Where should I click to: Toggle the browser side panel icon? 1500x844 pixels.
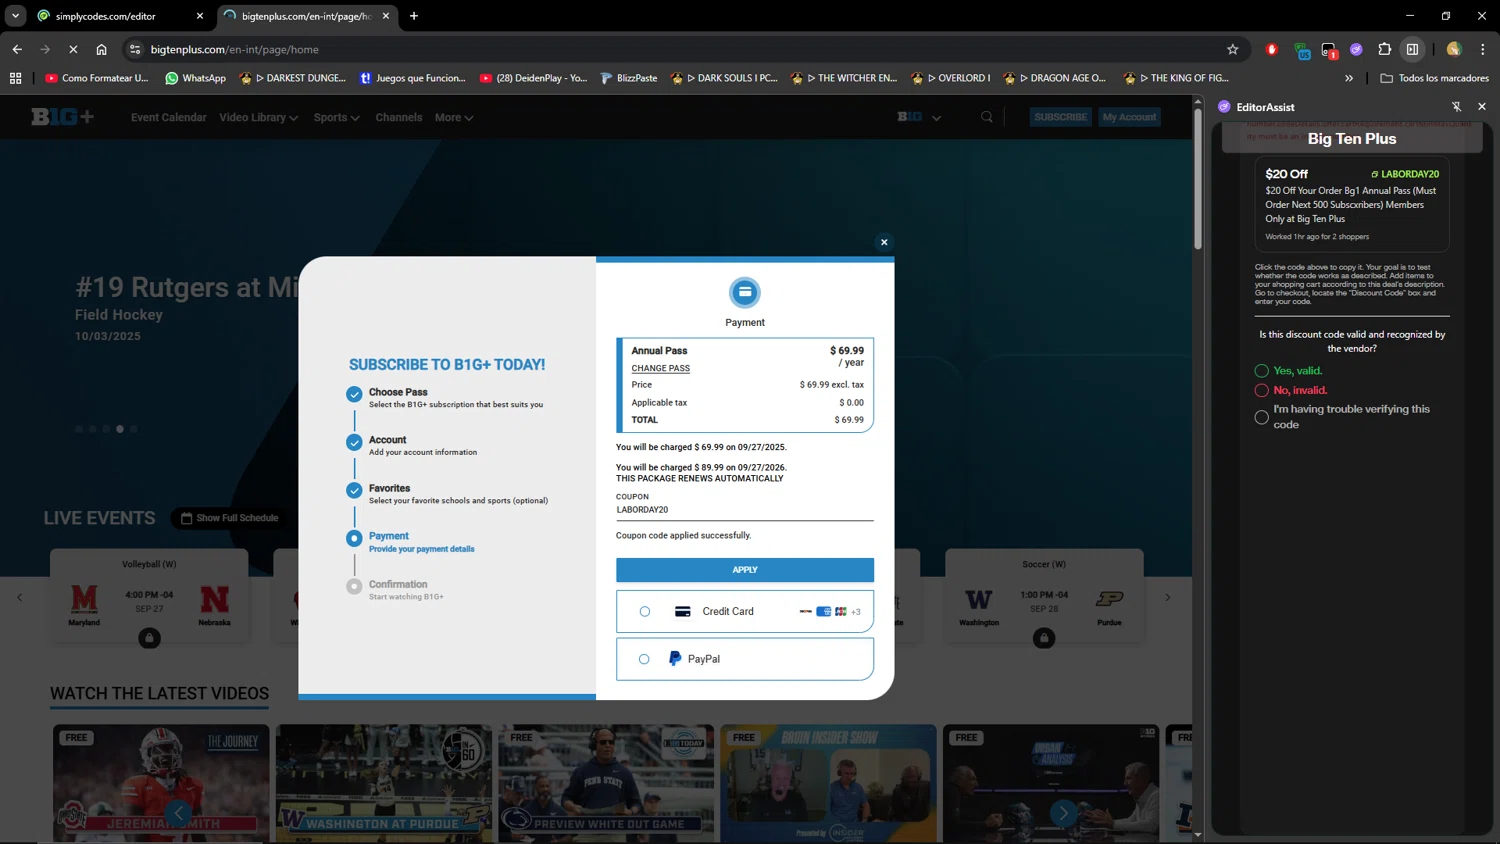(1413, 49)
